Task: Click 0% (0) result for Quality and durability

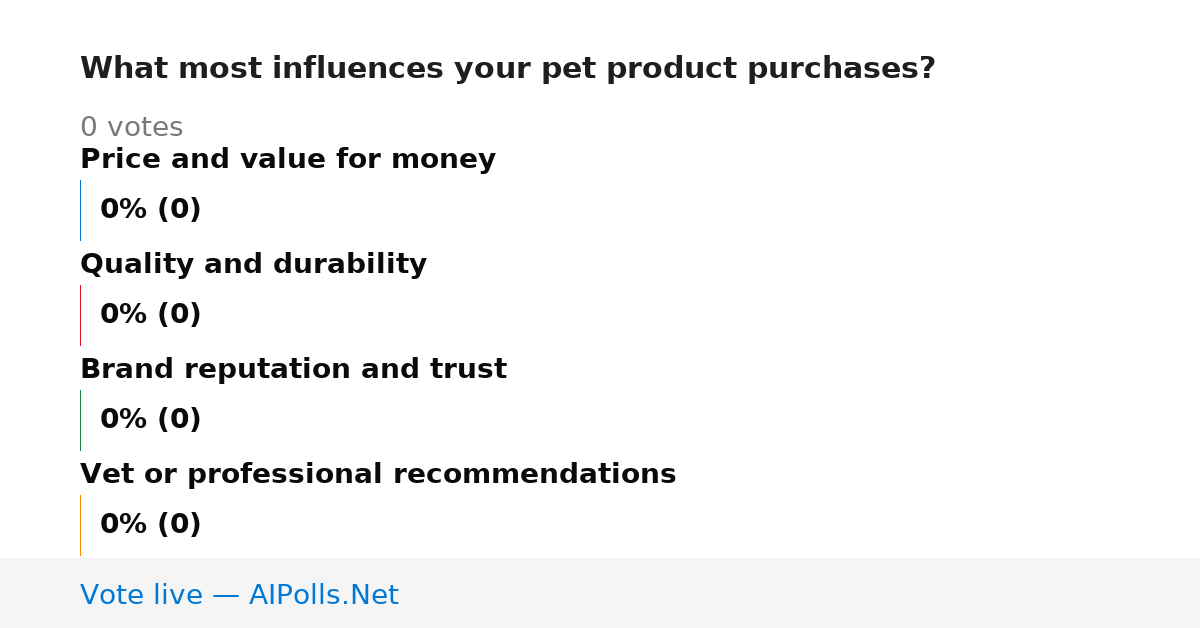Action: [150, 315]
